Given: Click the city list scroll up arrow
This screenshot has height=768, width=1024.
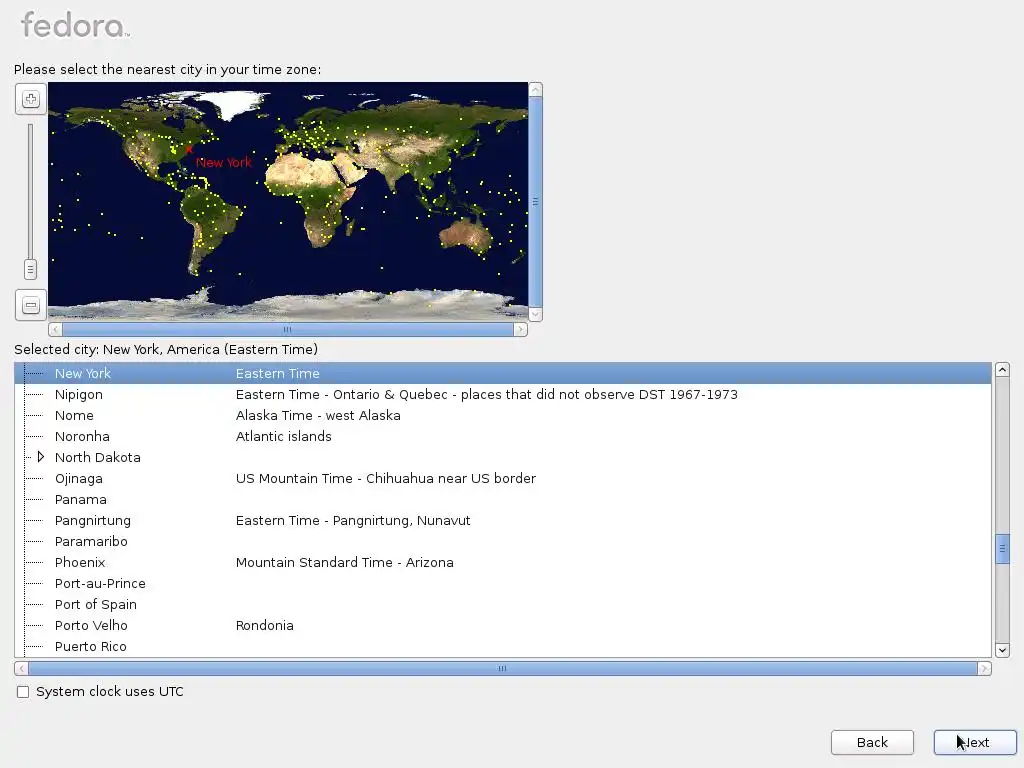Looking at the screenshot, I should [1002, 370].
